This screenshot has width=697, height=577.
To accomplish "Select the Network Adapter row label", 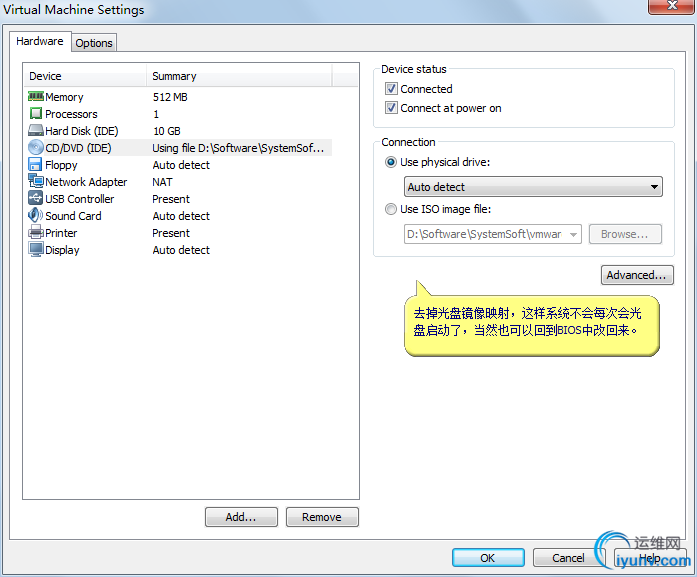I will tap(86, 182).
